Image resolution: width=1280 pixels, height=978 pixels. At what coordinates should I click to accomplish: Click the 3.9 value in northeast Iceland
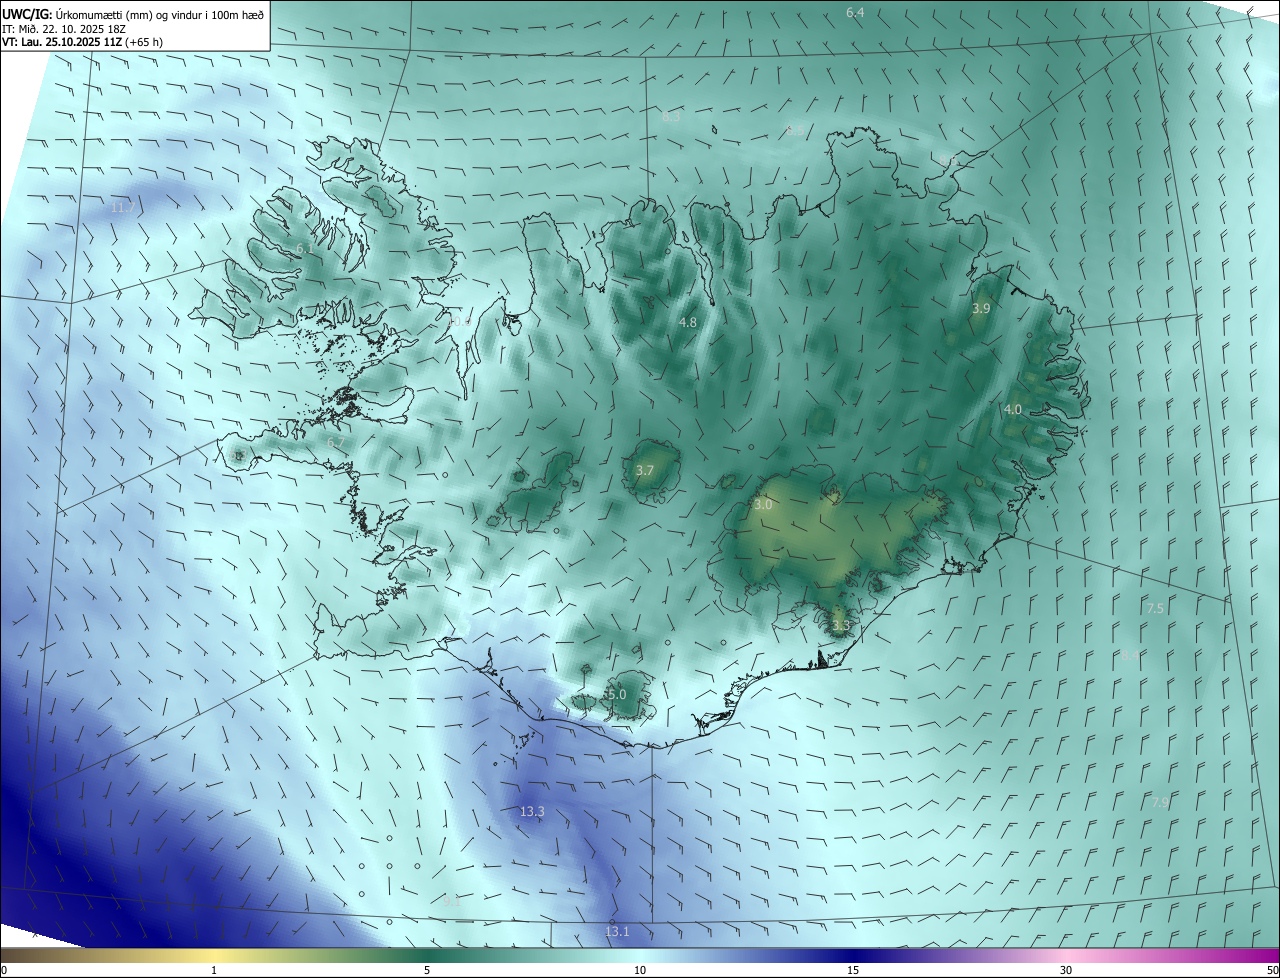(x=981, y=308)
